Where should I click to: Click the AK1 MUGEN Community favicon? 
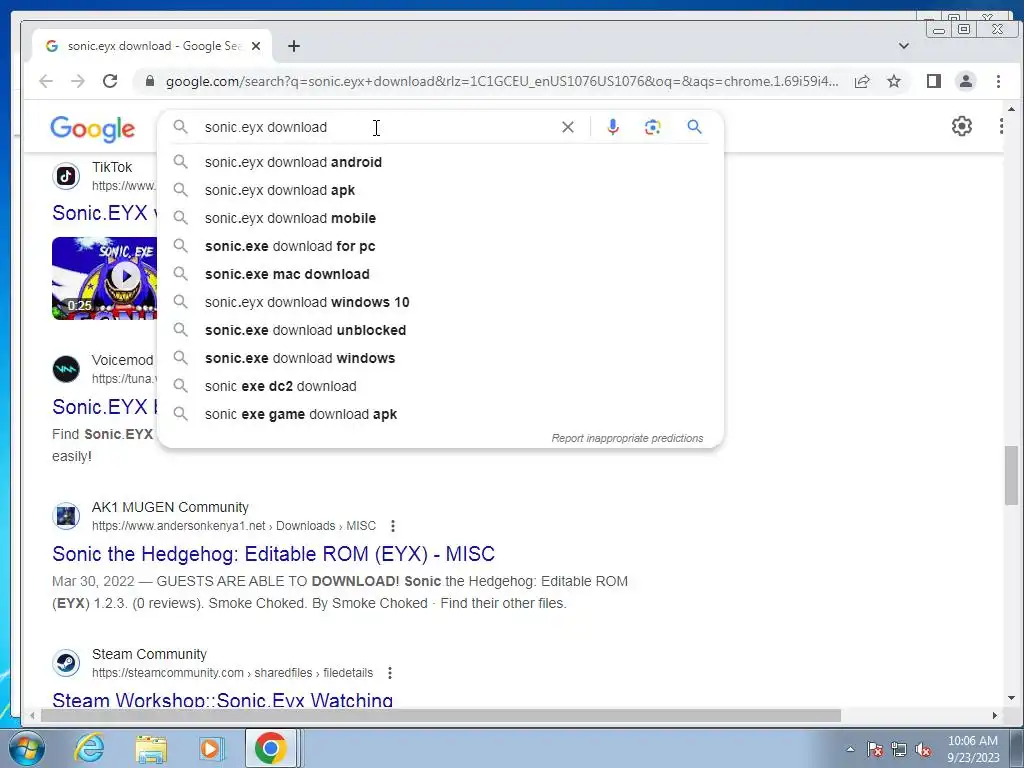tap(66, 516)
